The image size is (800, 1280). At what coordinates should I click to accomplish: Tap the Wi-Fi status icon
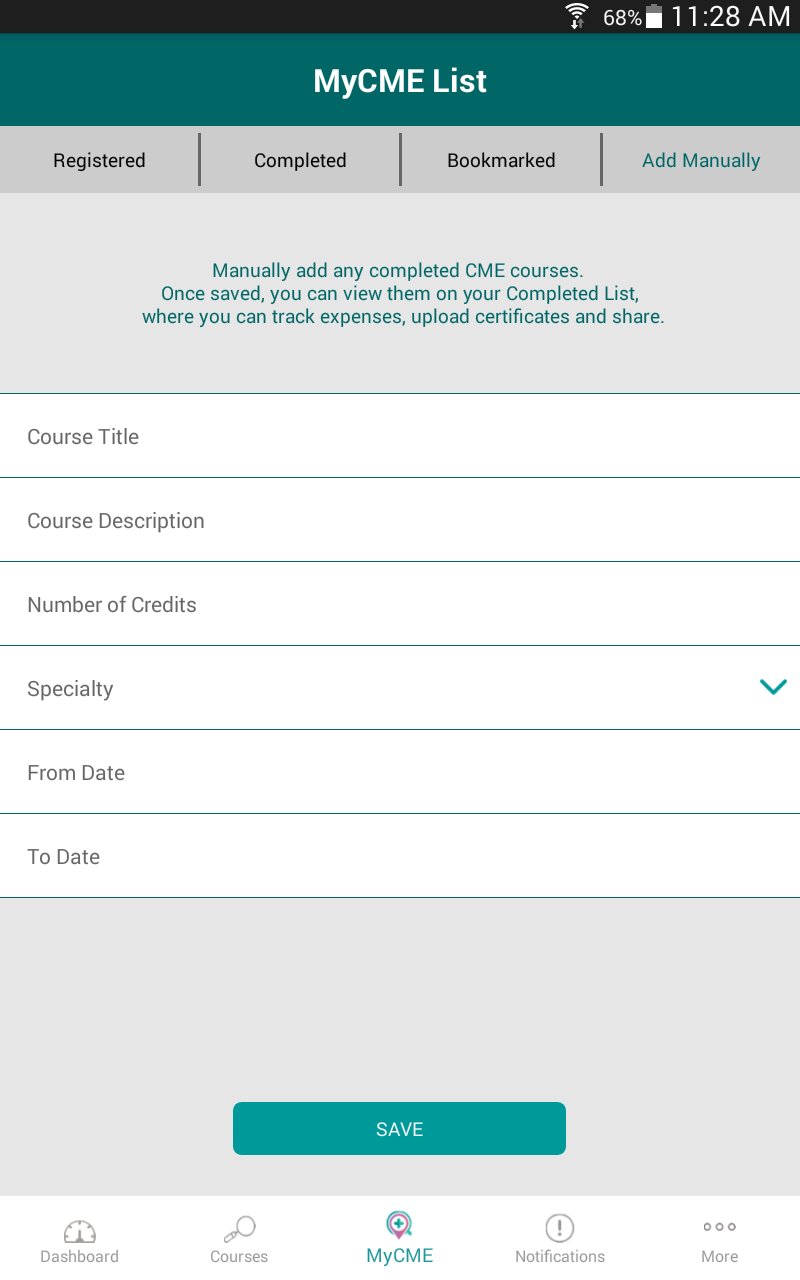[x=577, y=17]
